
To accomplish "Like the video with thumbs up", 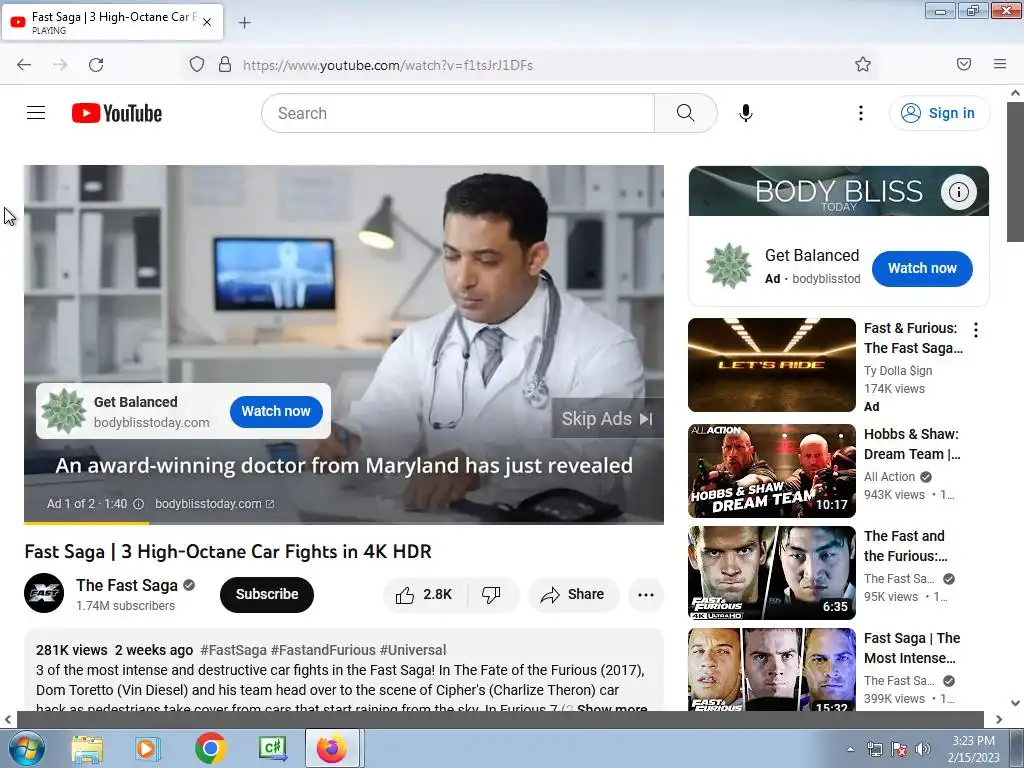I will click(x=424, y=594).
